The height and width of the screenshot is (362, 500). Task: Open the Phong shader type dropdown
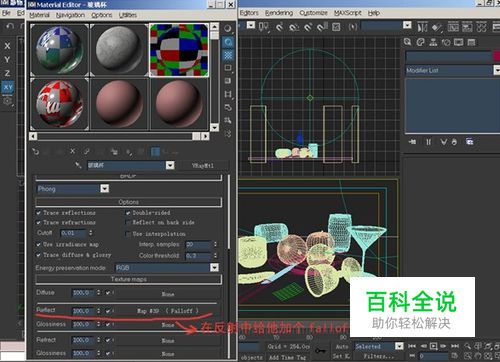73,189
